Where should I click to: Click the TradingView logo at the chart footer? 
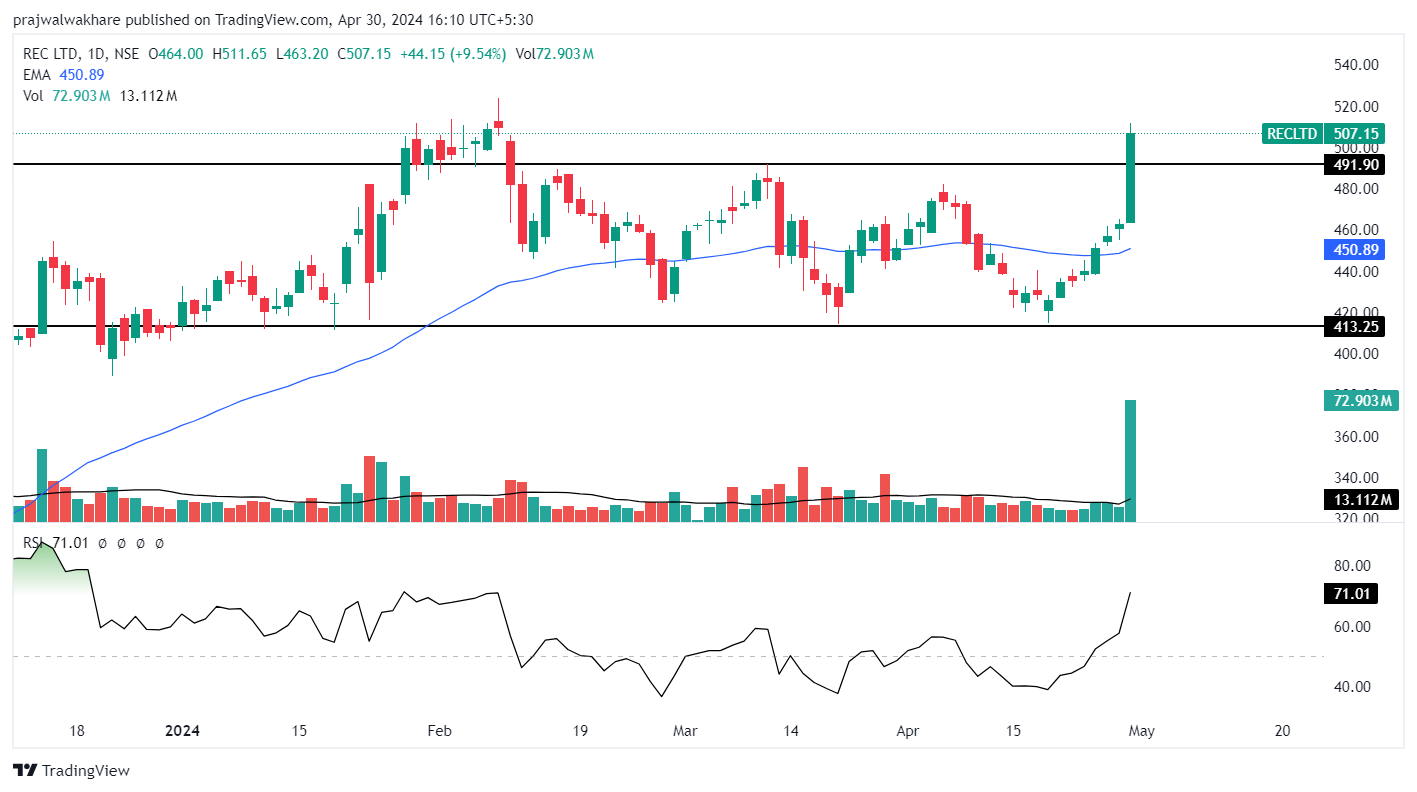click(71, 770)
